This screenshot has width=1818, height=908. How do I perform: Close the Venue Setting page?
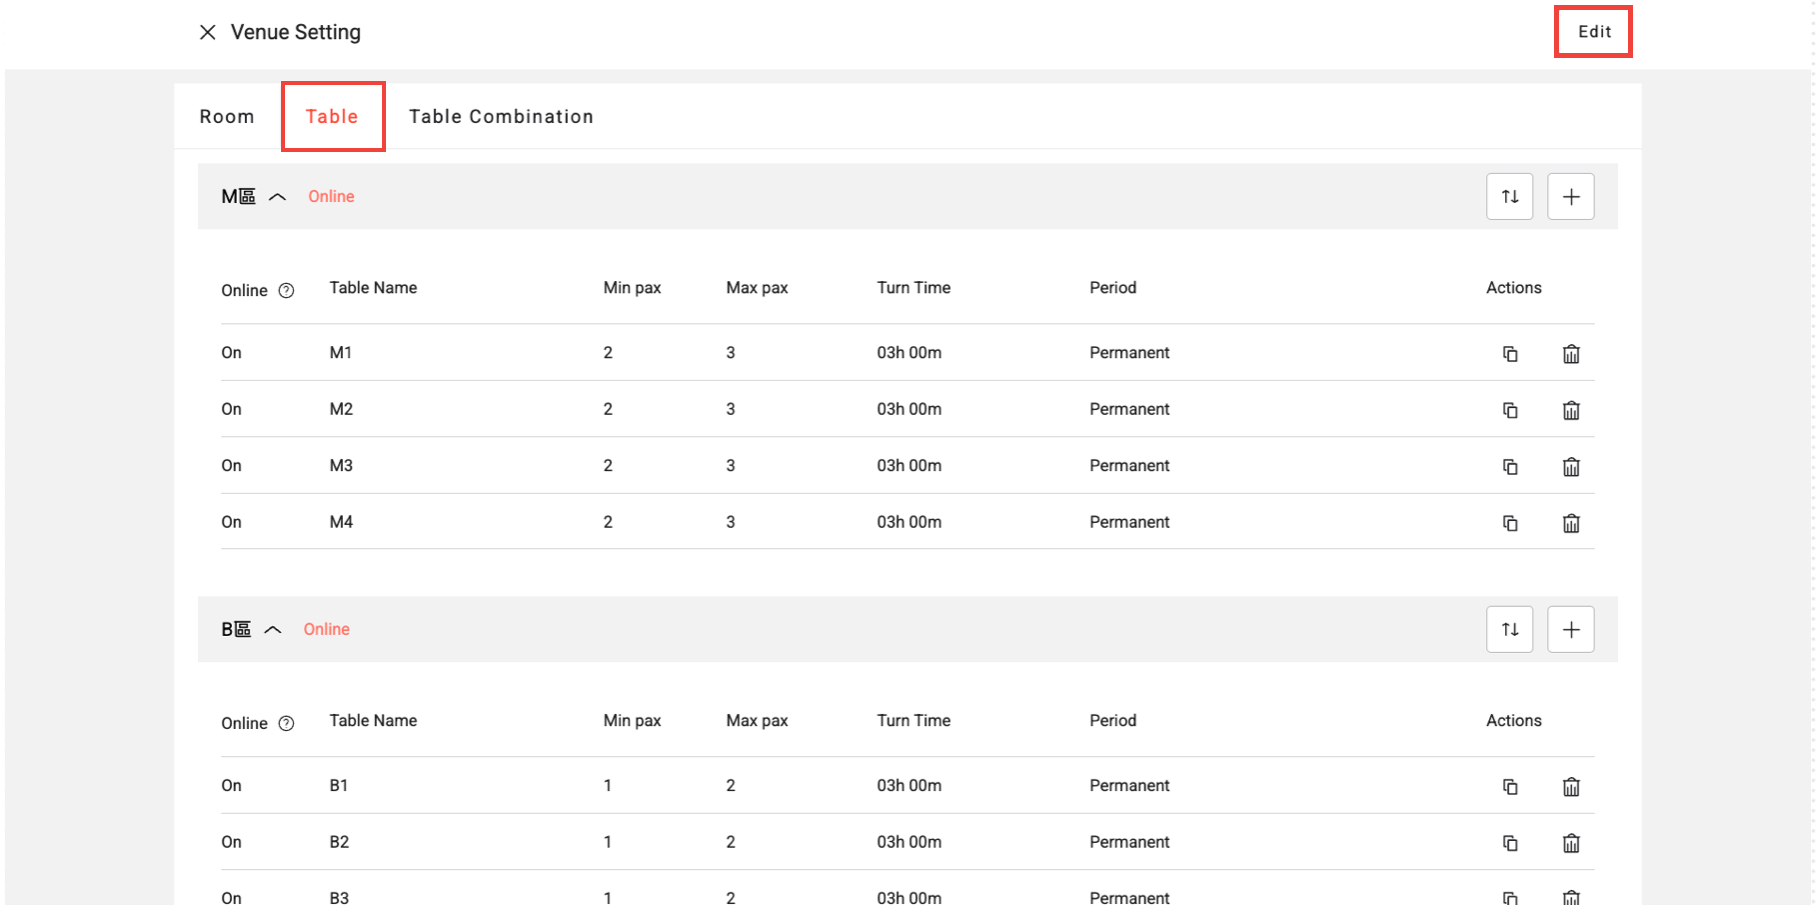[208, 32]
